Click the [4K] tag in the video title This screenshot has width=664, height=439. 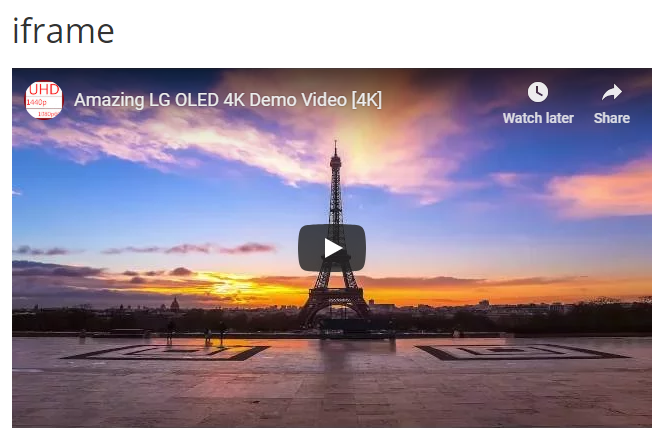366,100
